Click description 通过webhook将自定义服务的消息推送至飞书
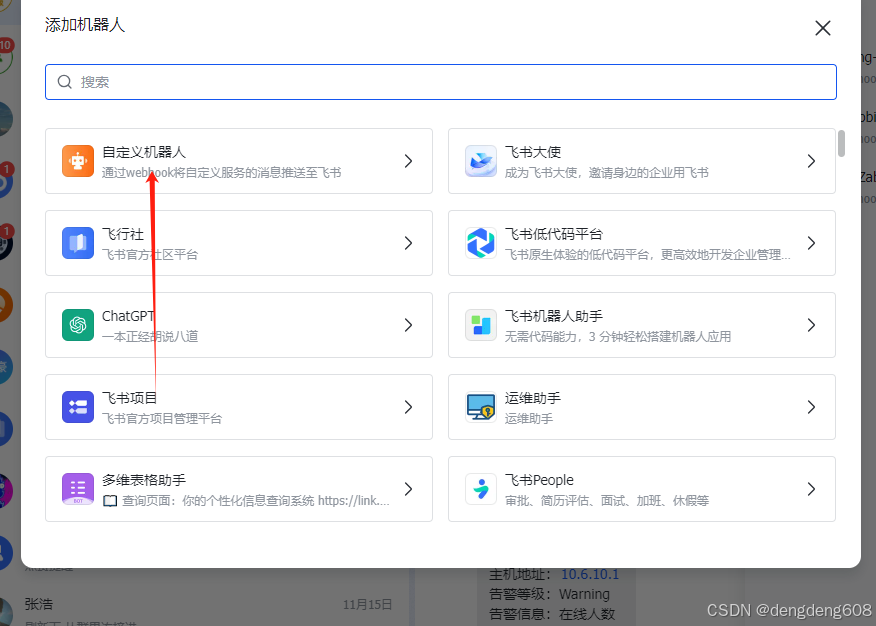The height and width of the screenshot is (626, 876). click(x=222, y=173)
